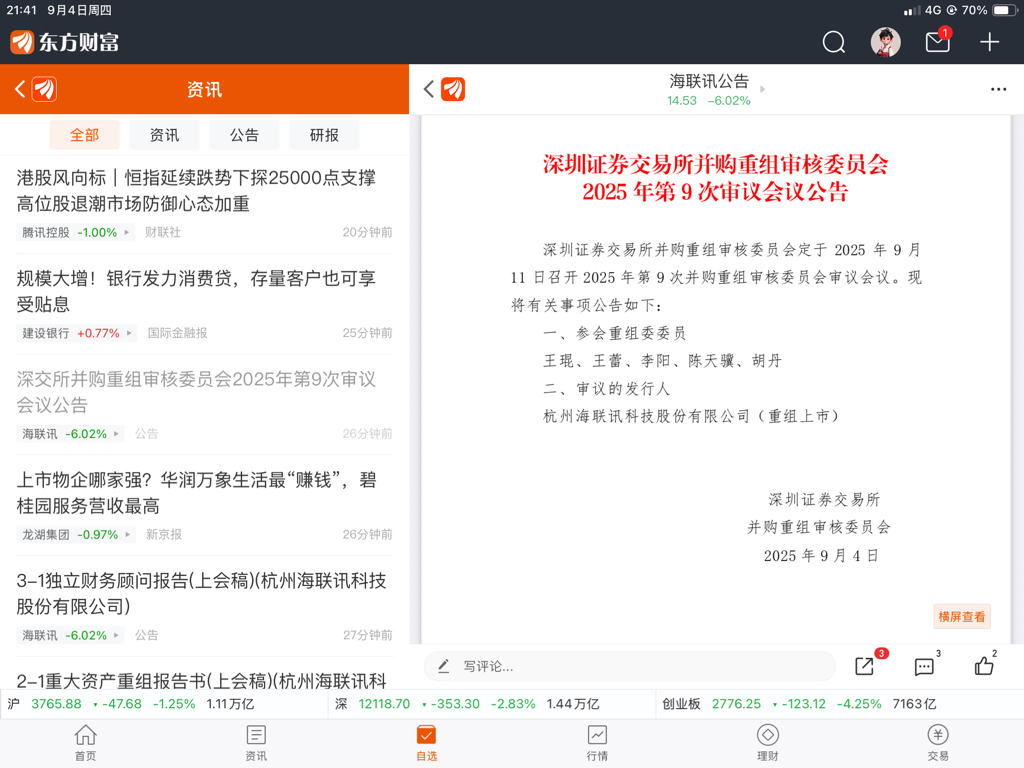Expand the 龙湖集团 -0.97% stock tag
This screenshot has width=1024, height=768.
(76, 534)
